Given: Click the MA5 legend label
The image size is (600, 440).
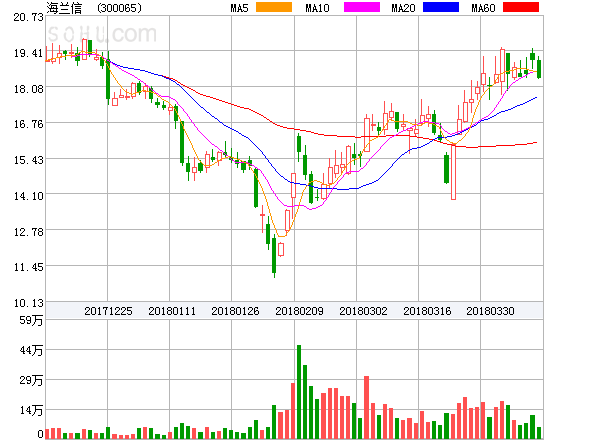Looking at the screenshot, I should [240, 8].
